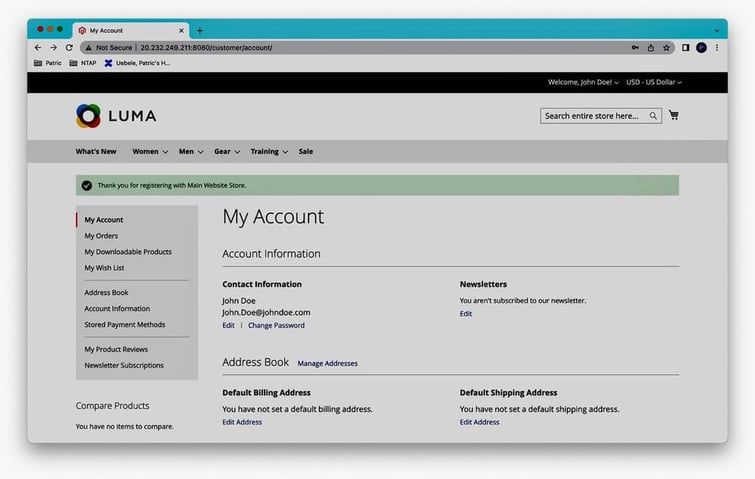Image resolution: width=755 pixels, height=479 pixels.
Task: Open Manage Addresses link
Action: tap(327, 363)
